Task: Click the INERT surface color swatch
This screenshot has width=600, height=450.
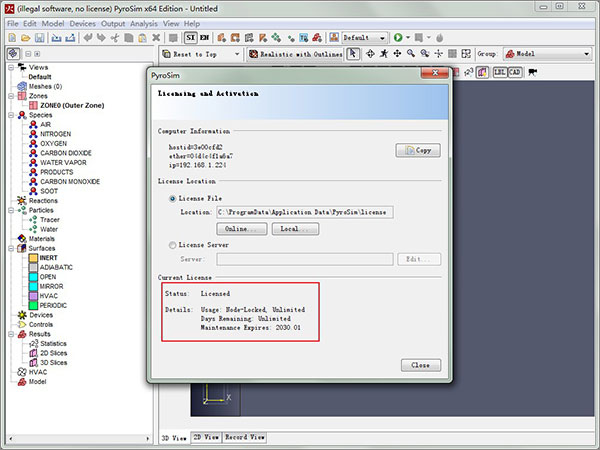Action: [33, 258]
